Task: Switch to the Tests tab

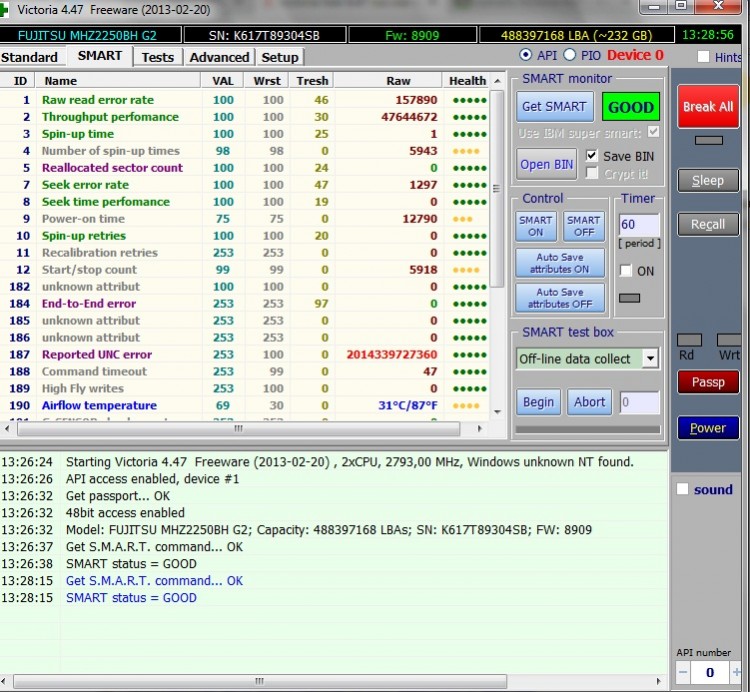Action: coord(157,57)
